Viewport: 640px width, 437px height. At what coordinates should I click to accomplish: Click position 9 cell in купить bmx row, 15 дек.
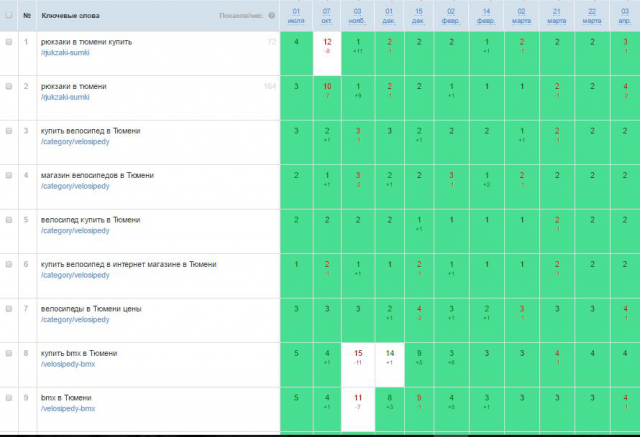419,365
